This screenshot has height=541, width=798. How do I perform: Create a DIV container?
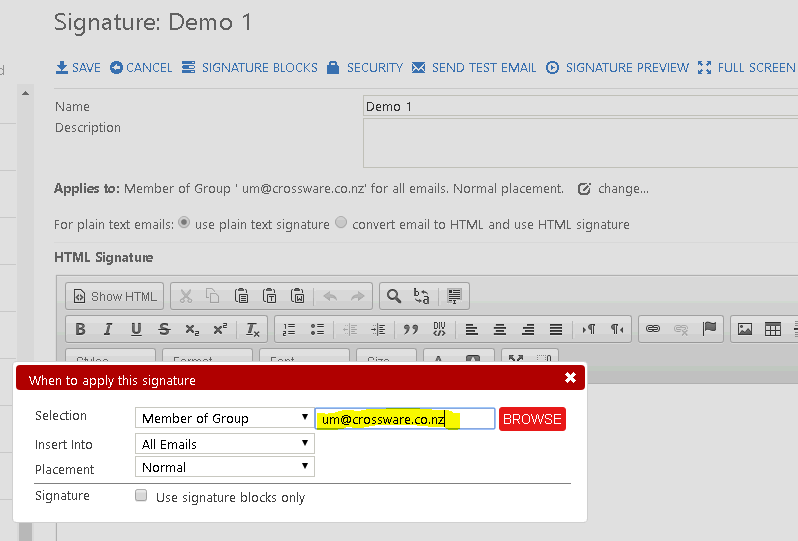[x=439, y=329]
